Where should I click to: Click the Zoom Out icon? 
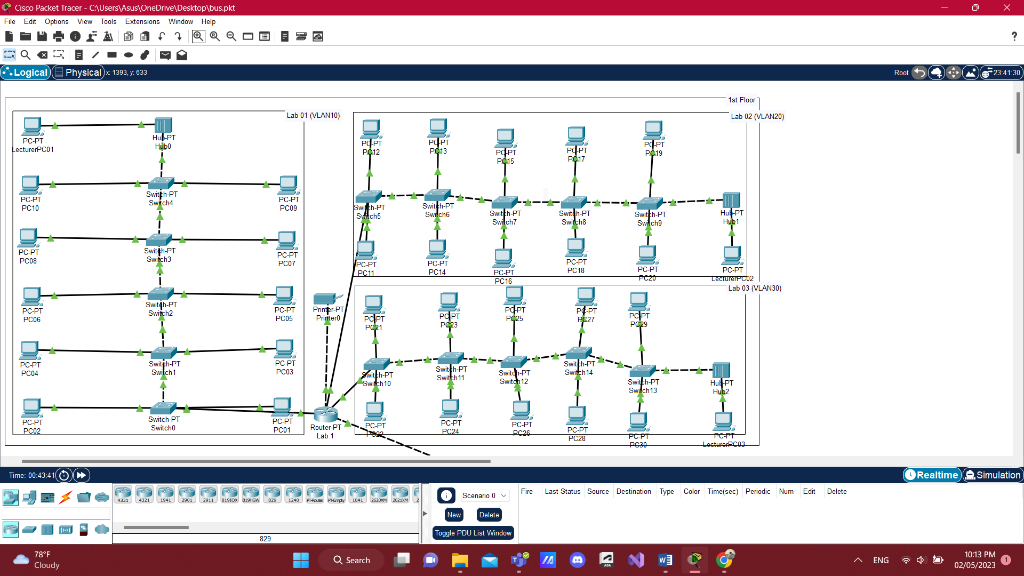(x=231, y=37)
